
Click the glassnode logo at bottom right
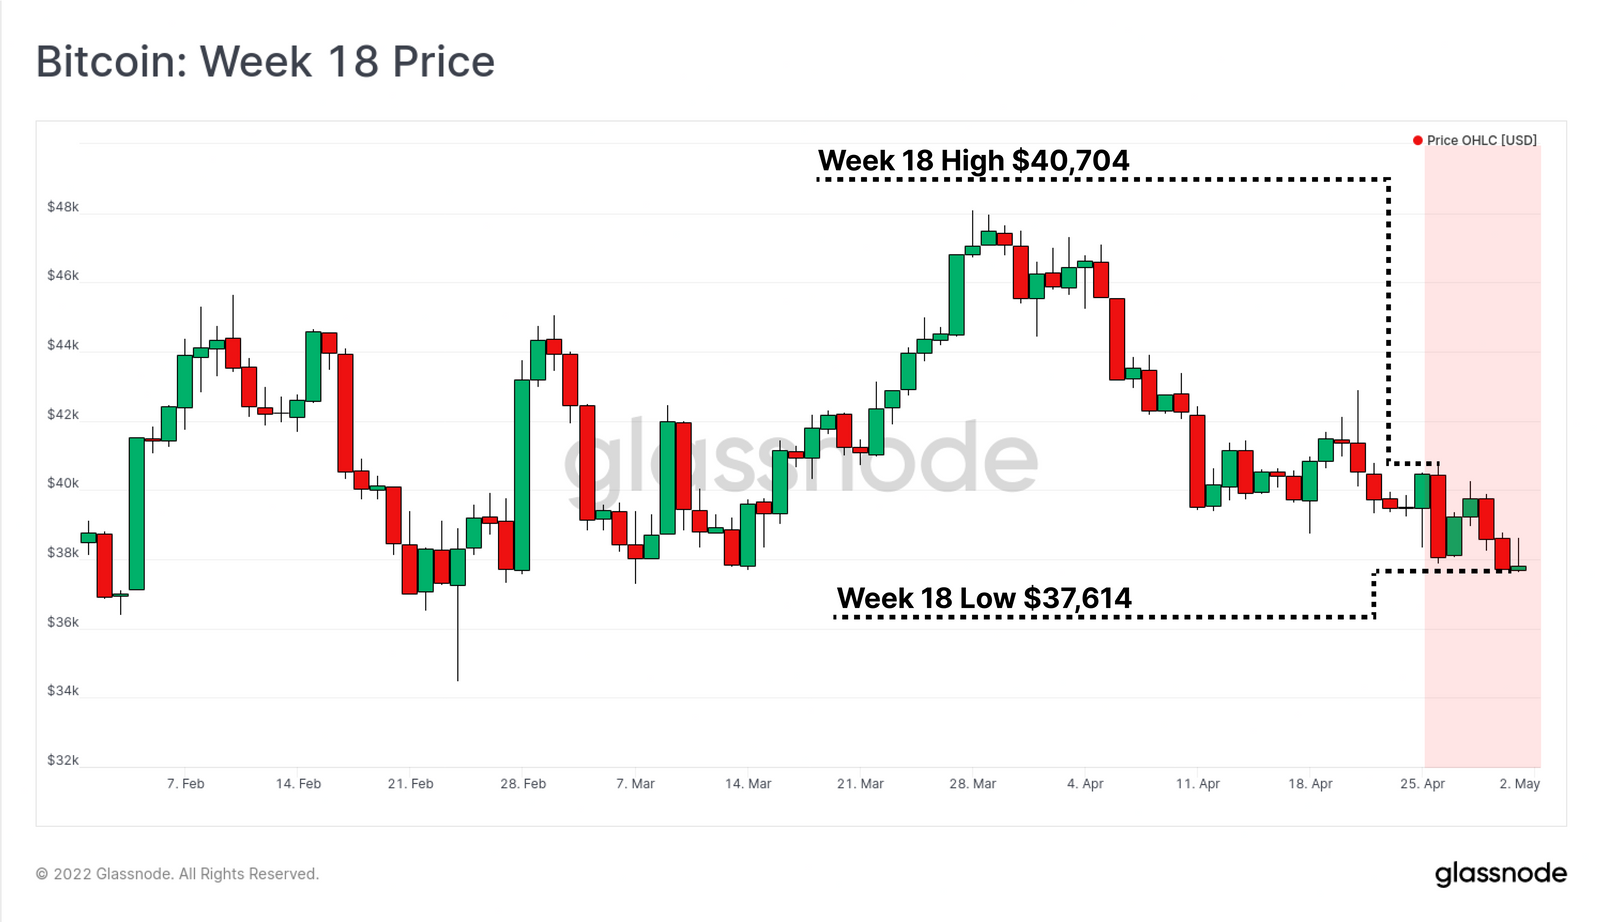click(x=1501, y=874)
